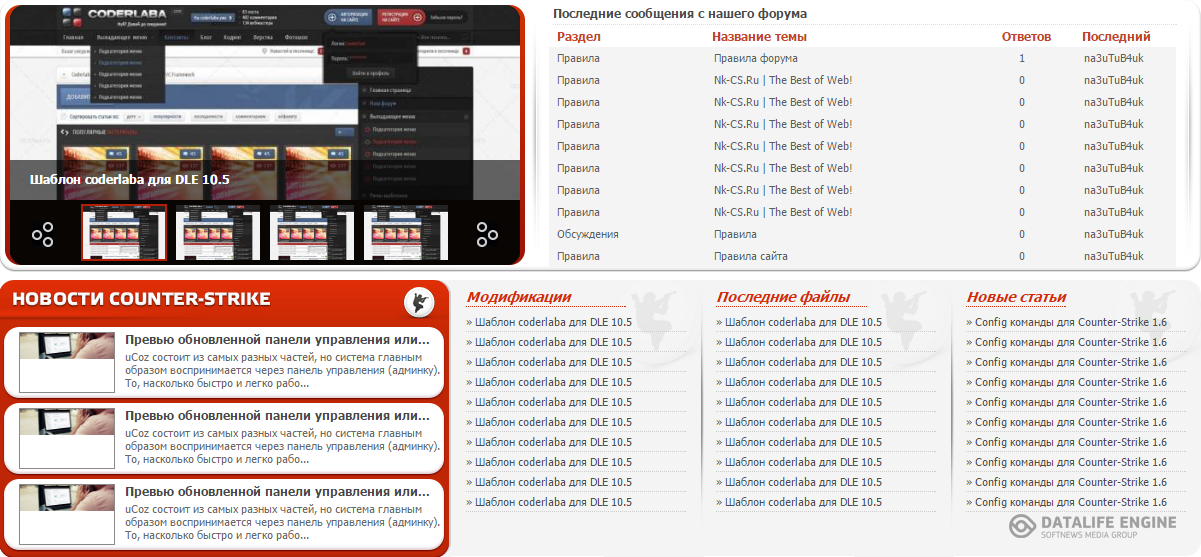Click the reply count '1' for Правила форума

[1022, 58]
